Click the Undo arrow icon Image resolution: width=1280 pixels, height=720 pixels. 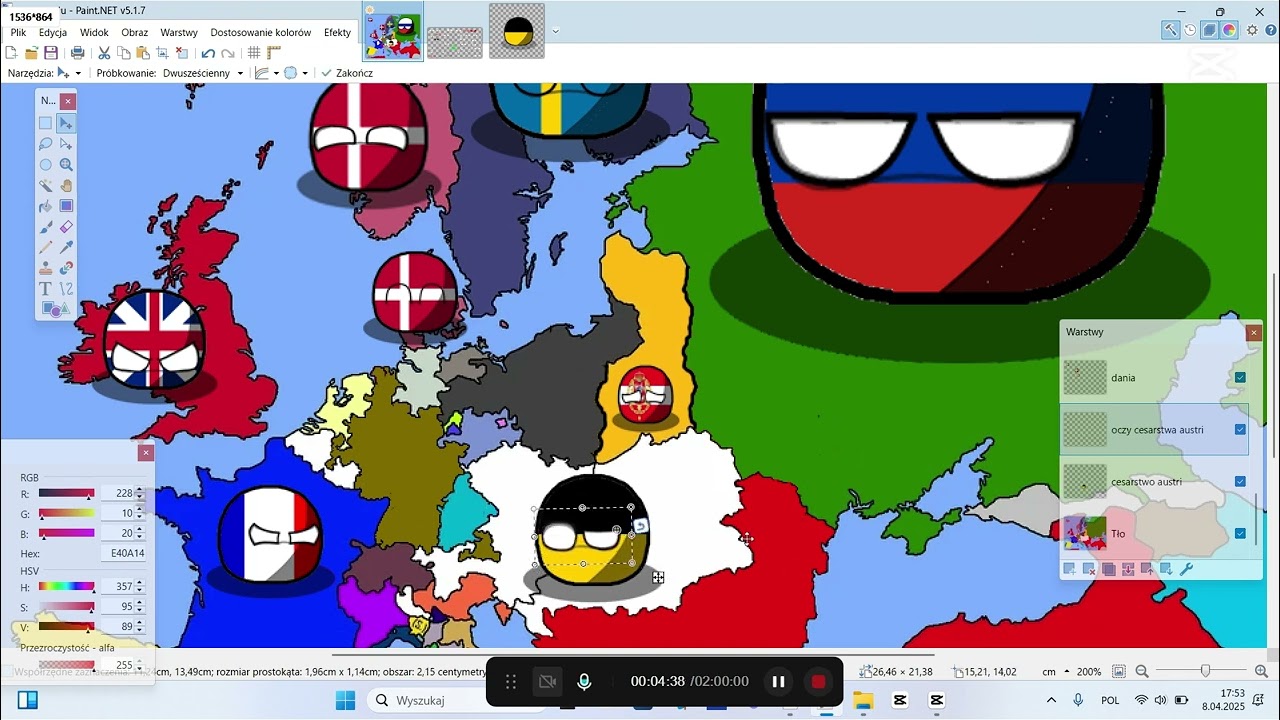(208, 53)
